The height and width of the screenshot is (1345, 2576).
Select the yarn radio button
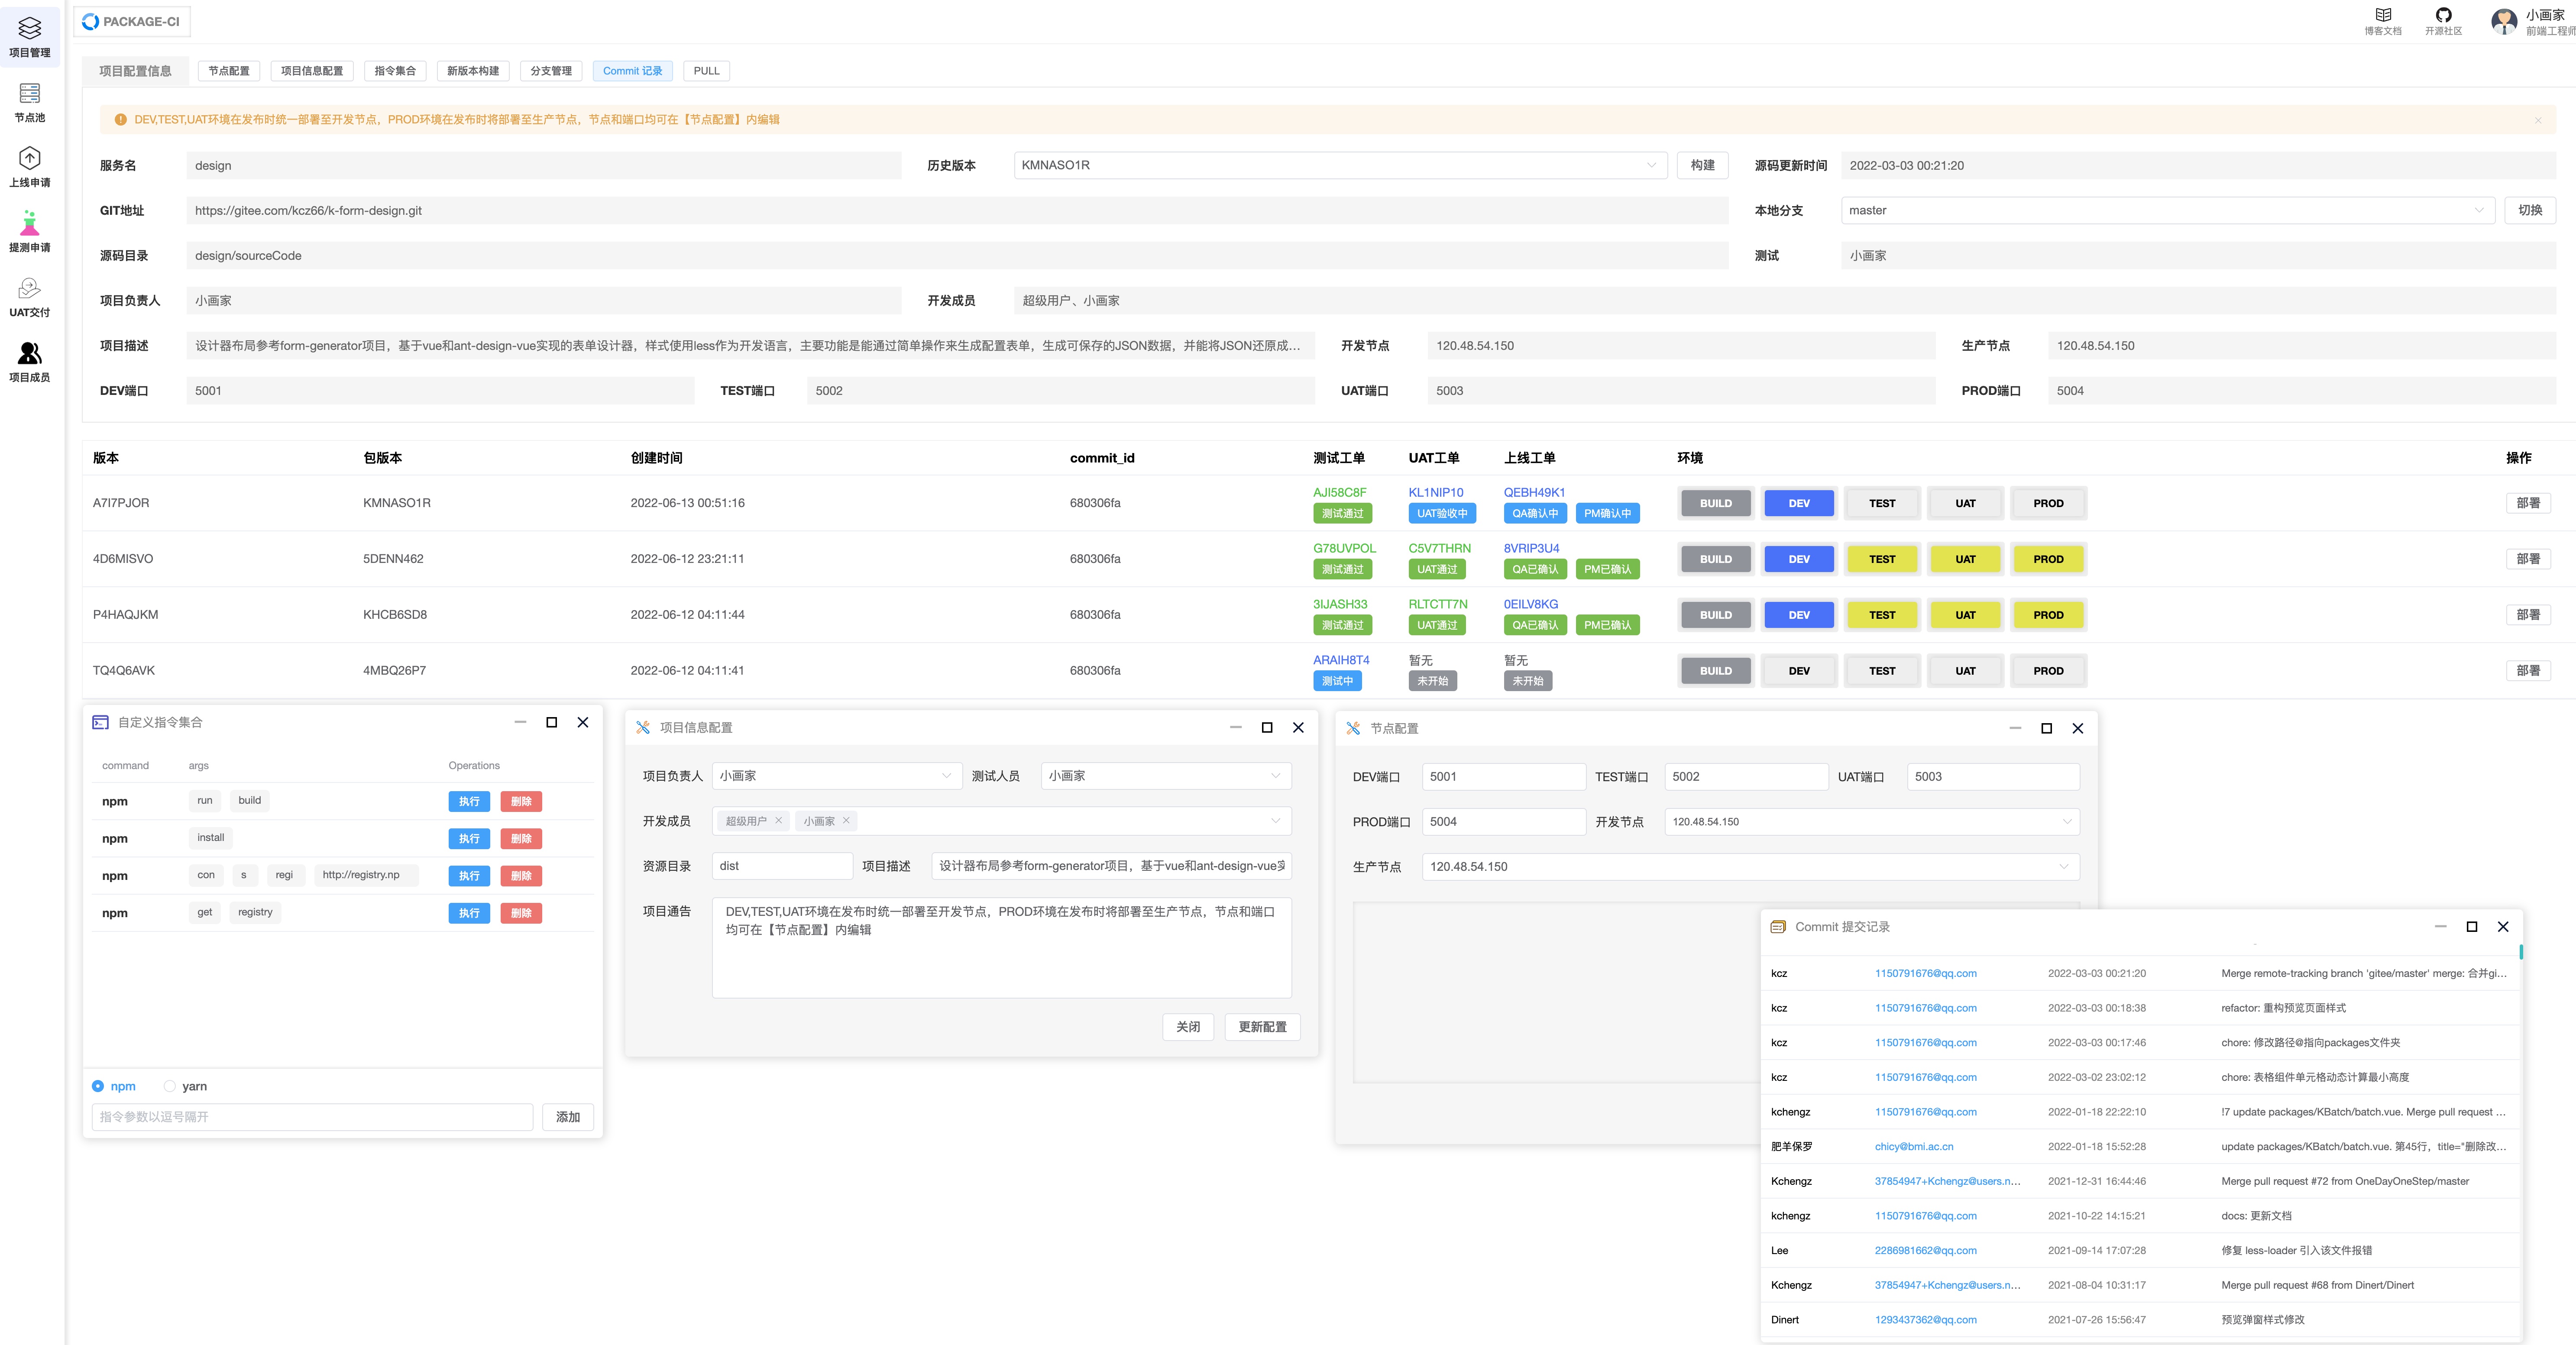tap(170, 1085)
